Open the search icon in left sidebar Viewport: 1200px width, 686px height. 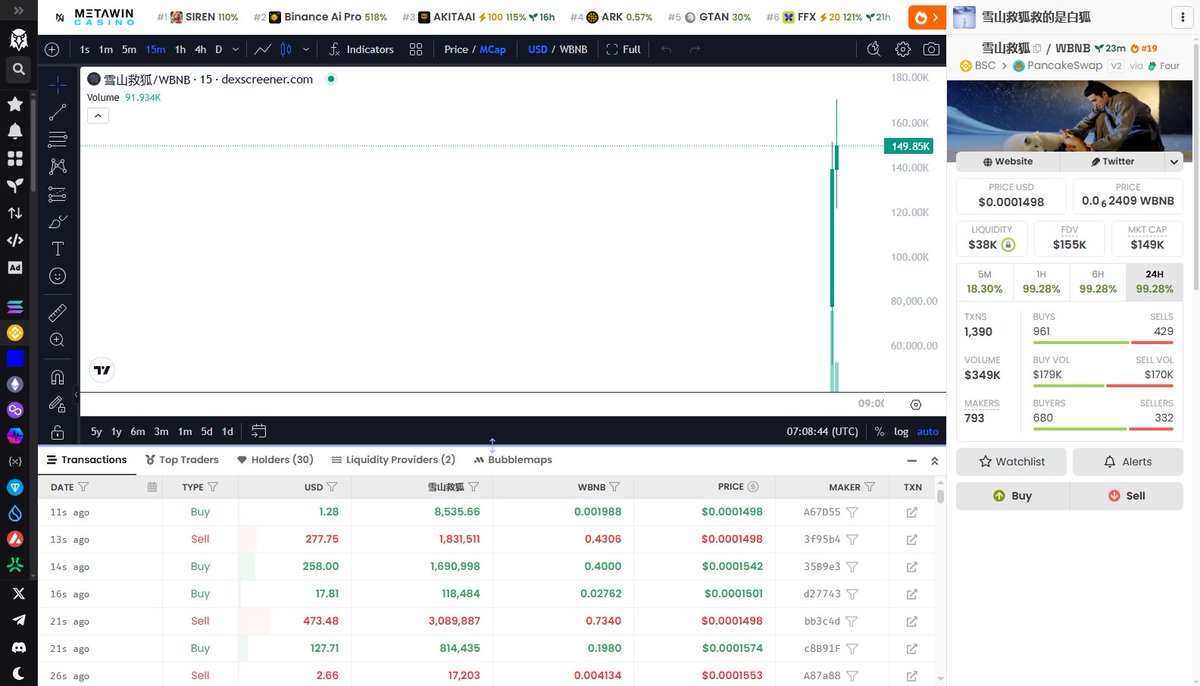(x=18, y=69)
